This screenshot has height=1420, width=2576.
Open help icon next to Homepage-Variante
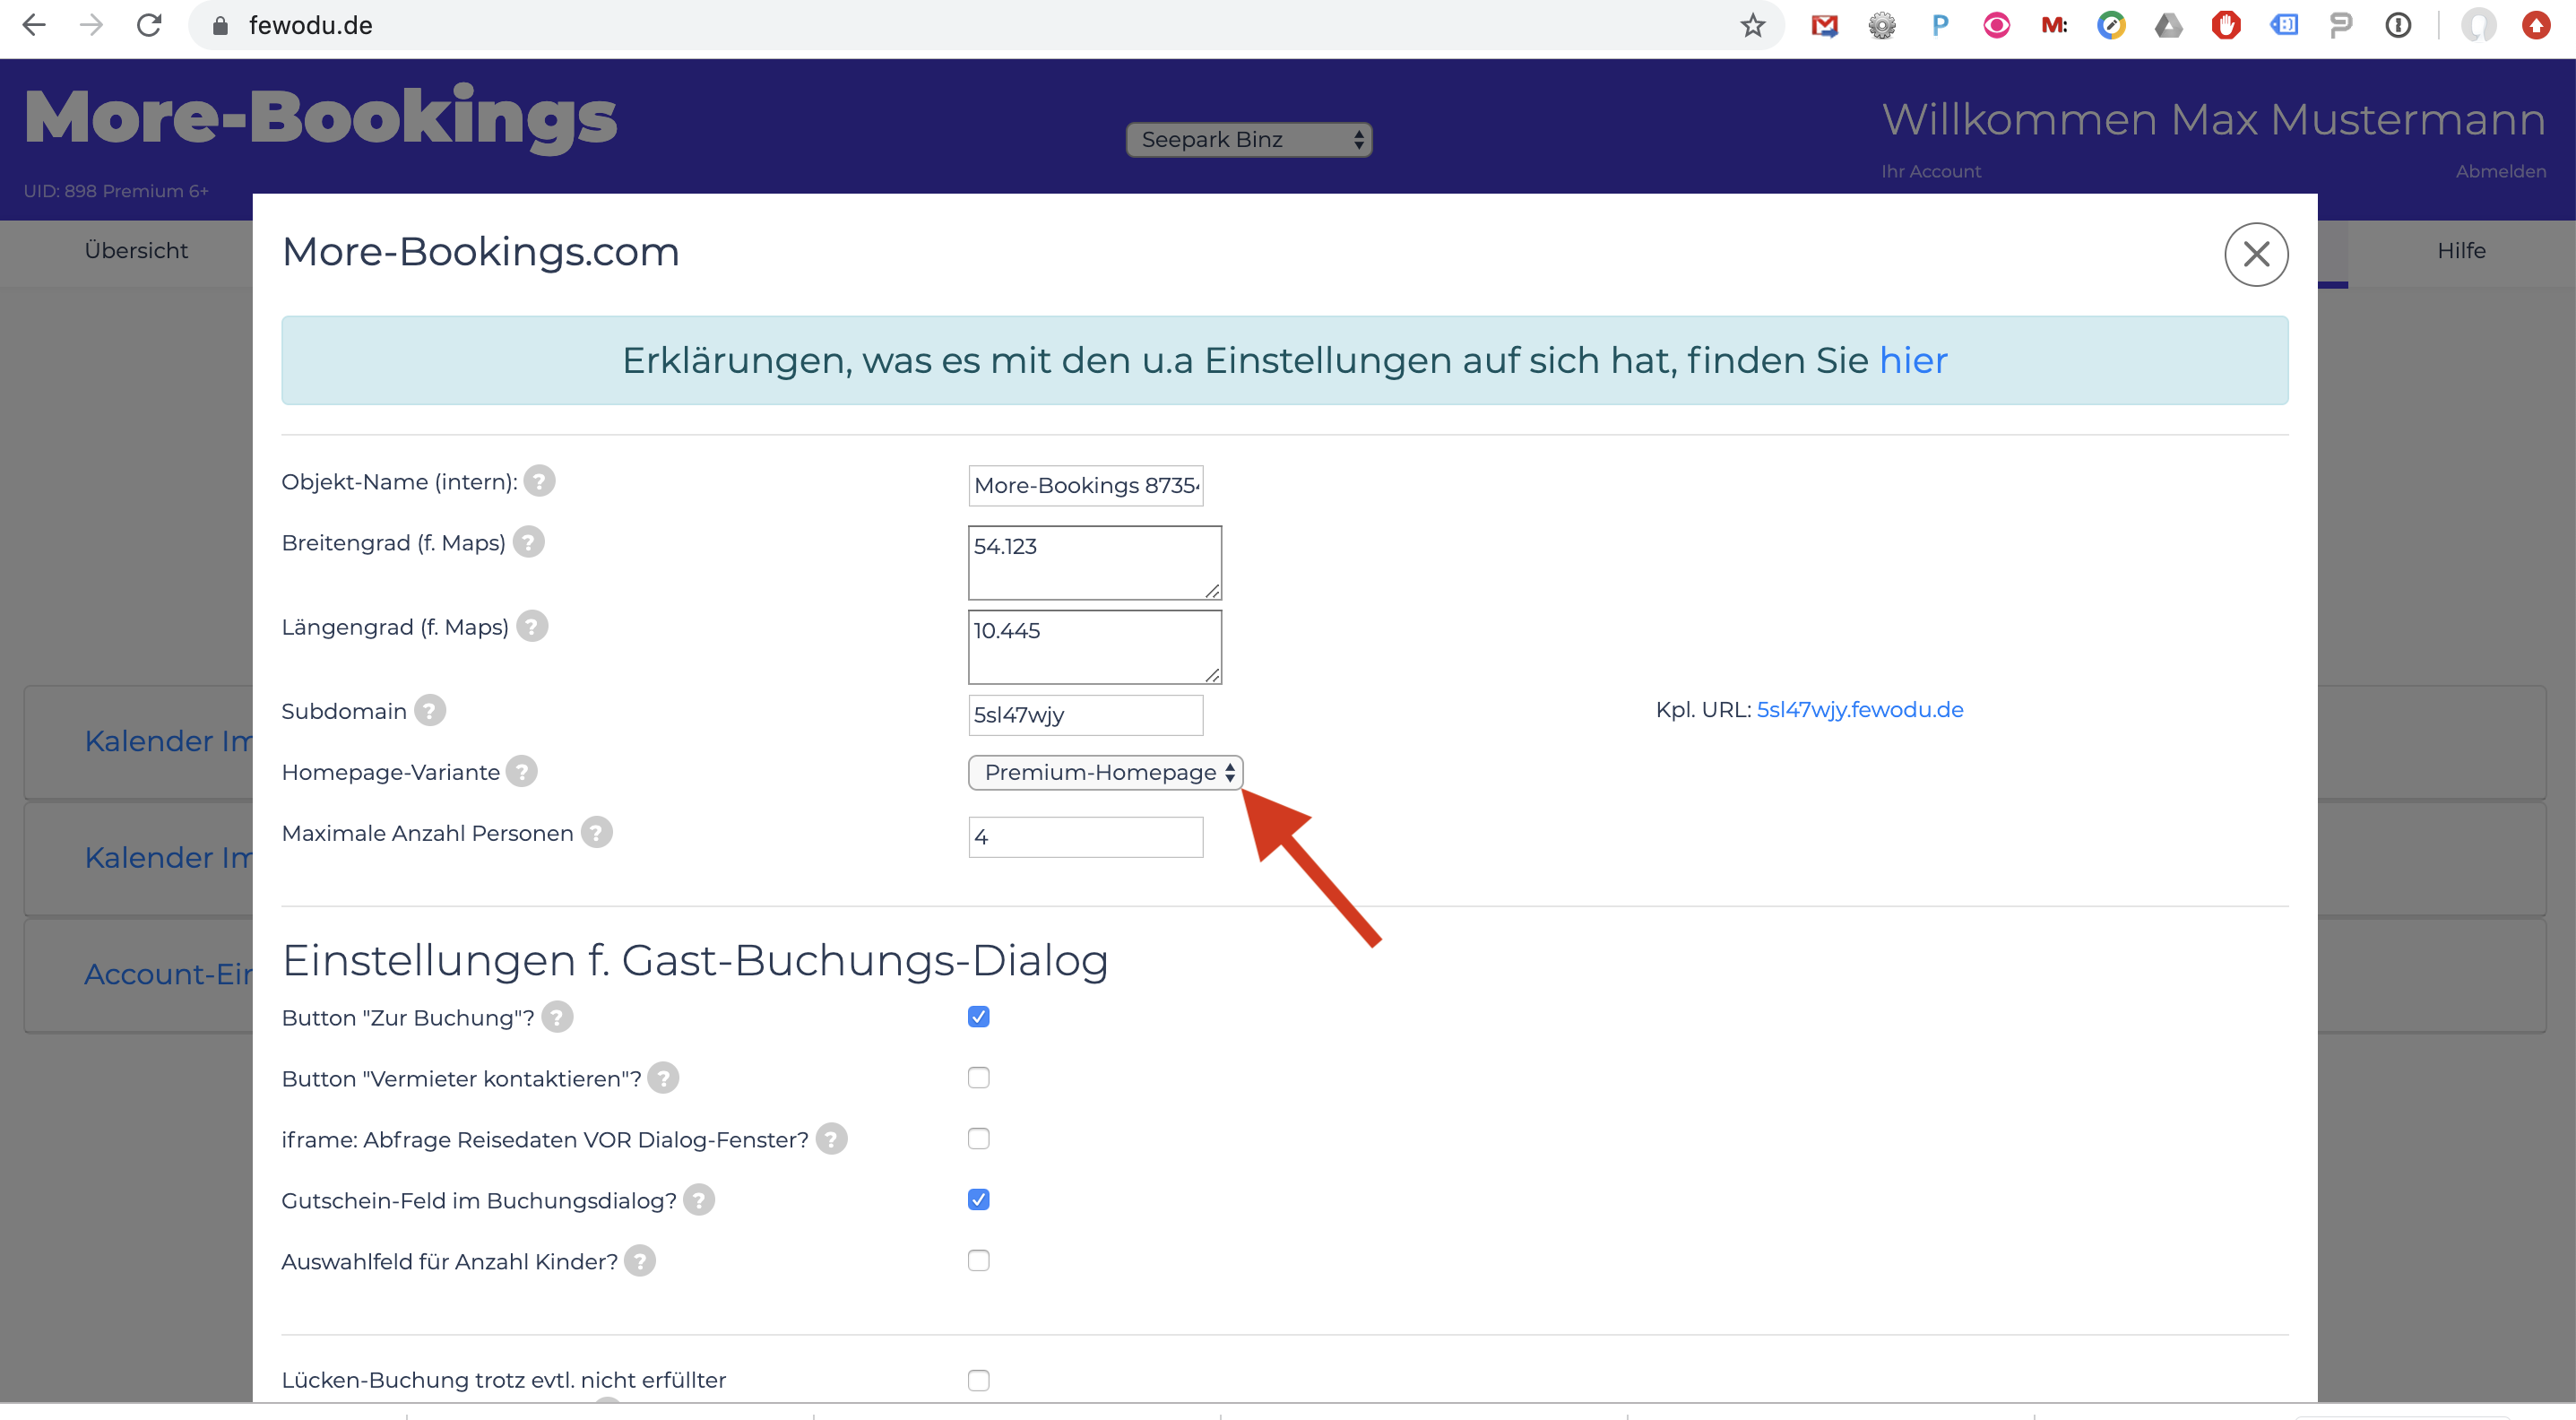click(522, 771)
